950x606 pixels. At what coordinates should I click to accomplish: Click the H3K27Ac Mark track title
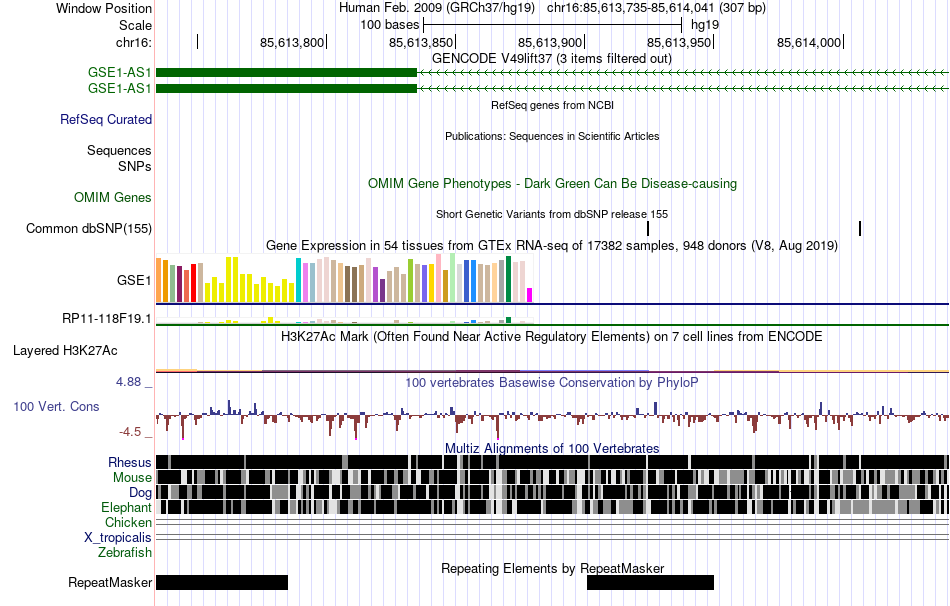pyautogui.click(x=552, y=336)
